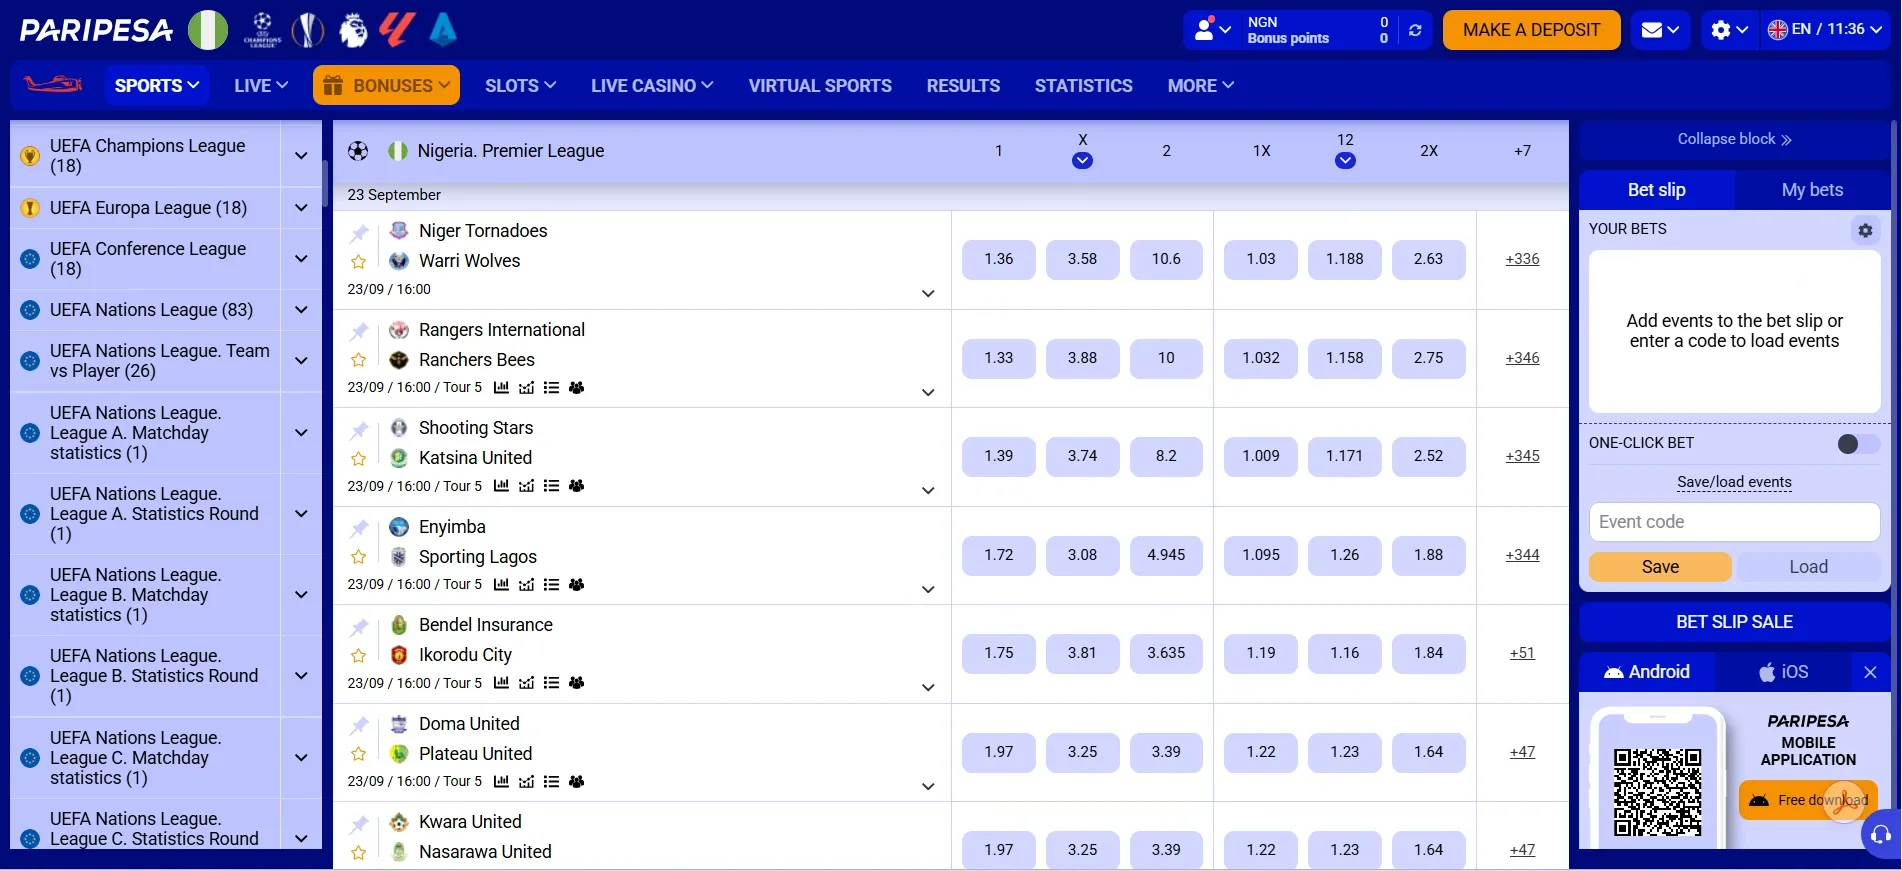Open Nigeria flag league shortcut in header
The width and height of the screenshot is (1902, 871).
pos(208,30)
